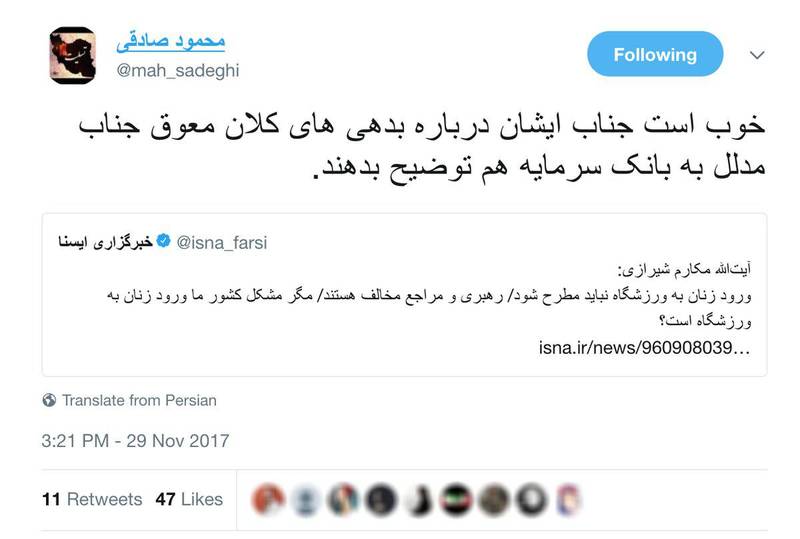
Task: Open the @isna_farsi handle
Action: [221, 242]
